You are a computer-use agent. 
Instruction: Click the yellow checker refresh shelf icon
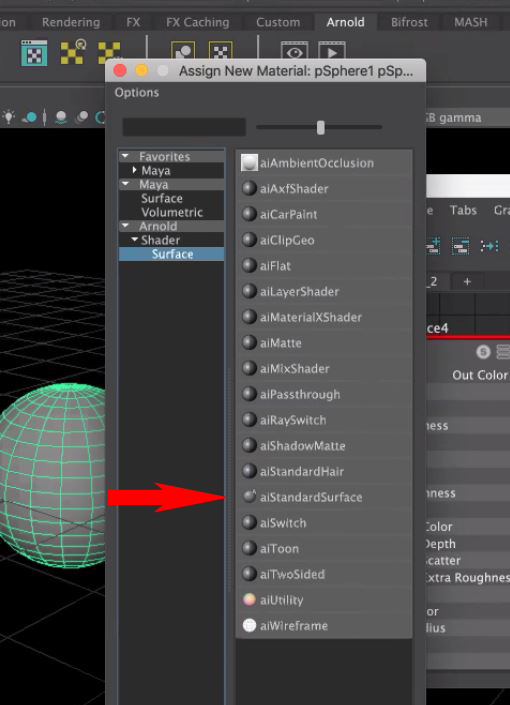click(73, 51)
